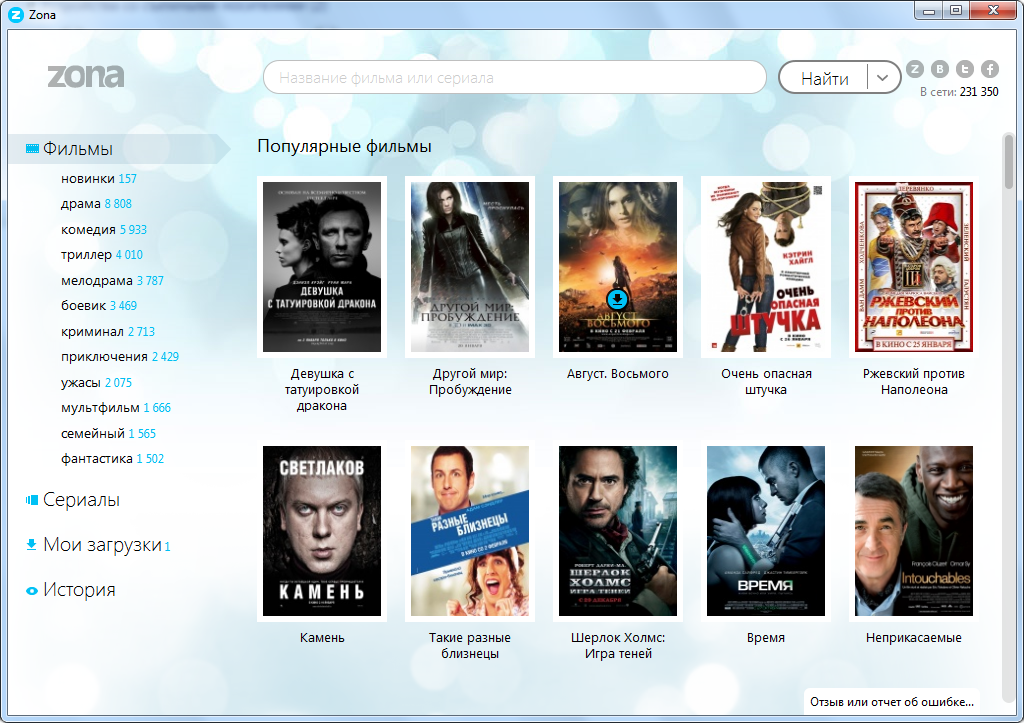Select the драма genre
The width and height of the screenshot is (1024, 723).
[96, 204]
